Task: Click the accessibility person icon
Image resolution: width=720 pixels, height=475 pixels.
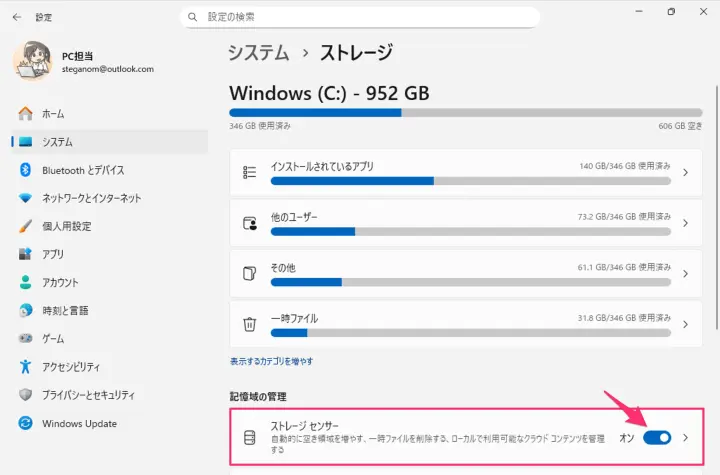Action: tap(26, 367)
